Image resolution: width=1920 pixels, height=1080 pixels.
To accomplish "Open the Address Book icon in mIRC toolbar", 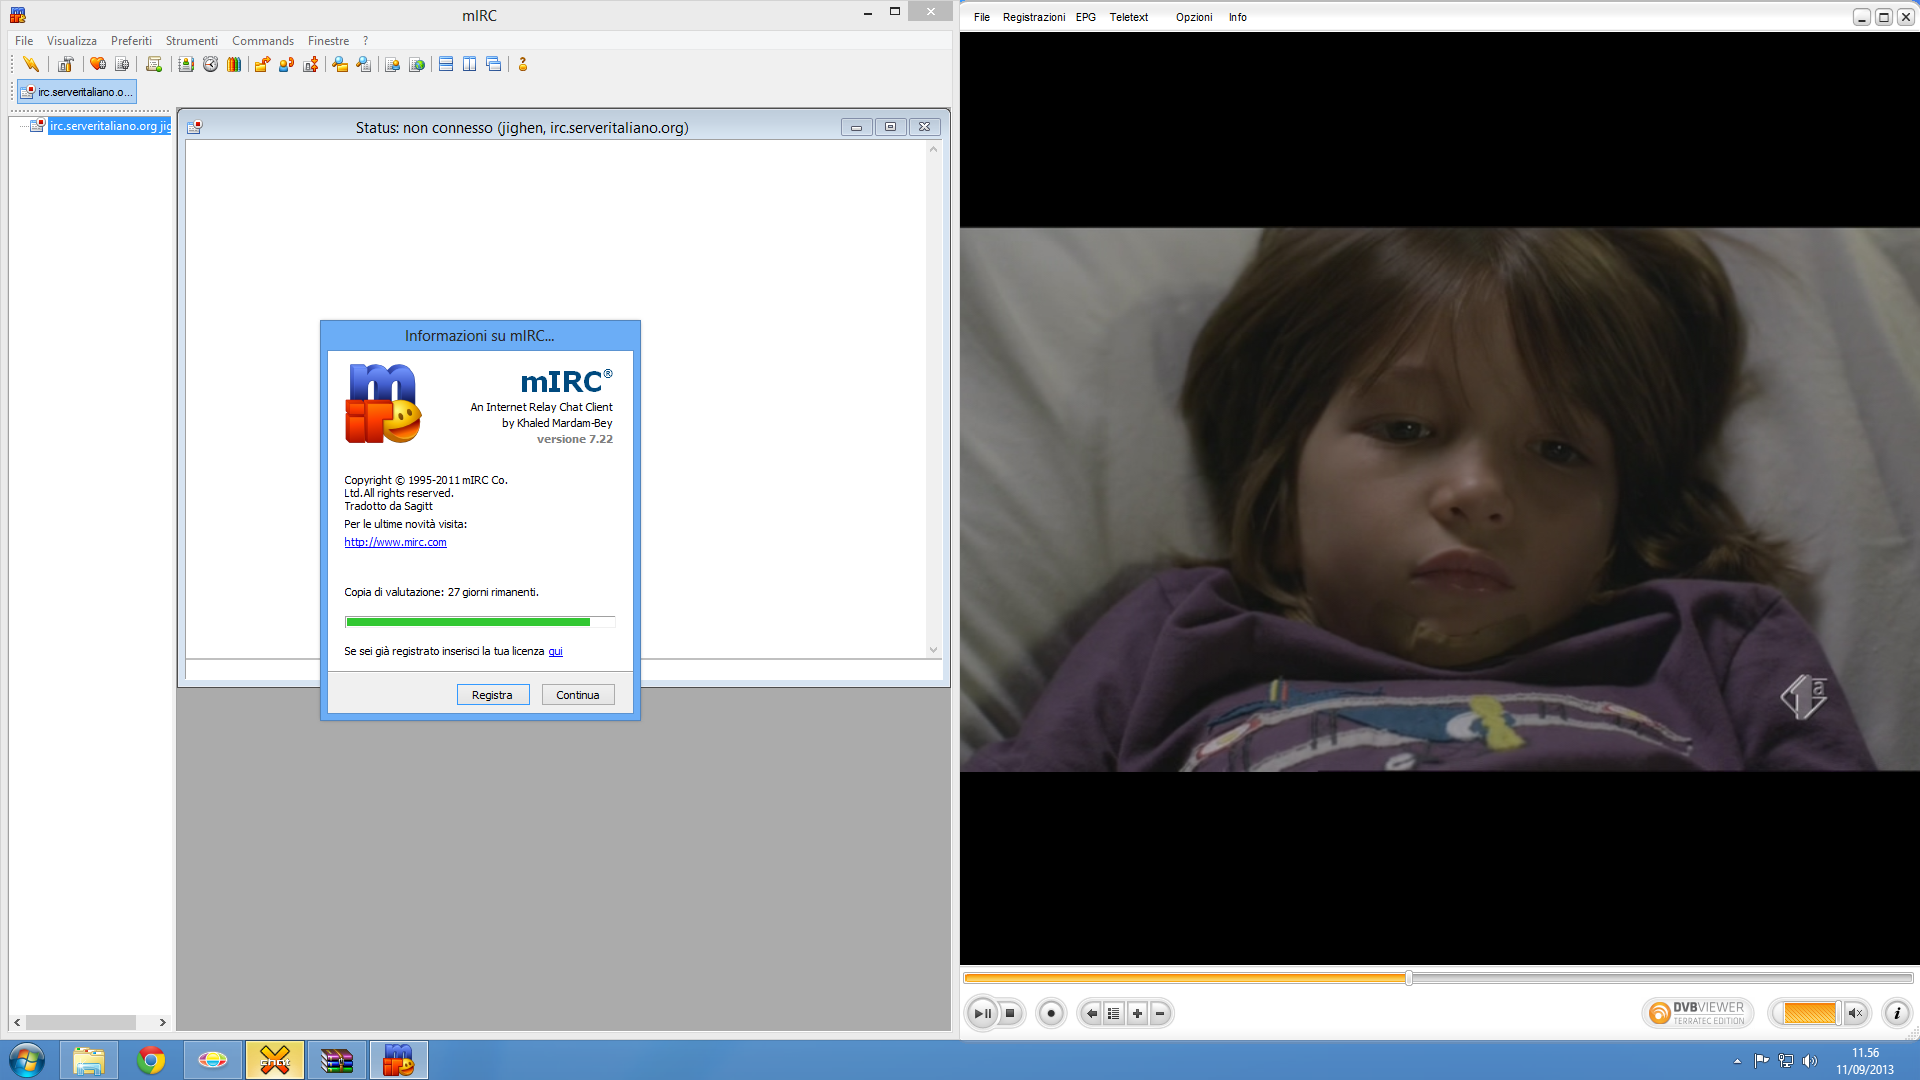I will tap(186, 64).
